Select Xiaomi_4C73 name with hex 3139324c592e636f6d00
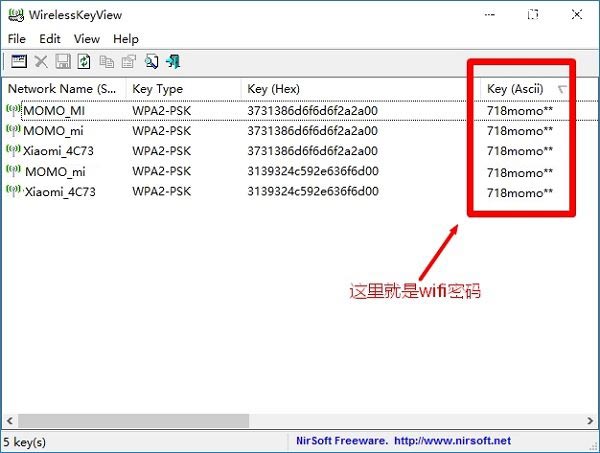The height and width of the screenshot is (453, 600). click(x=60, y=191)
